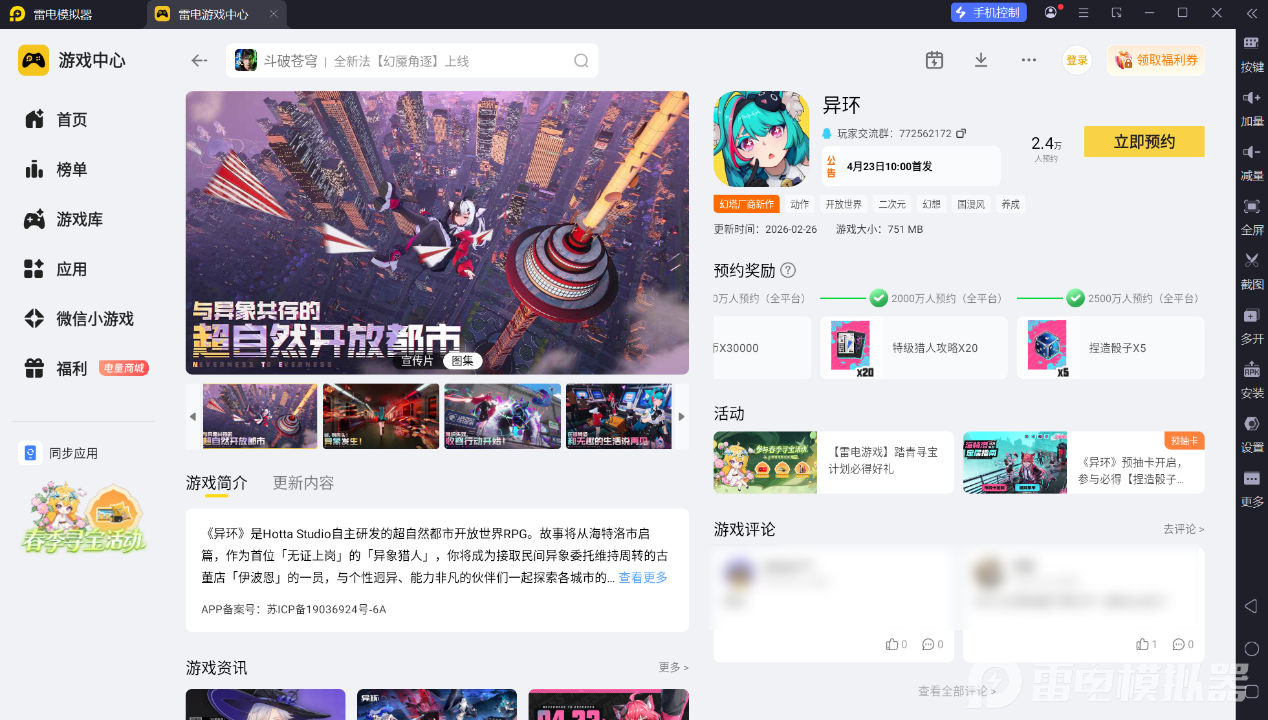The image size is (1268, 720).
Task: Open 微信小游戏 section
Action: 79,319
